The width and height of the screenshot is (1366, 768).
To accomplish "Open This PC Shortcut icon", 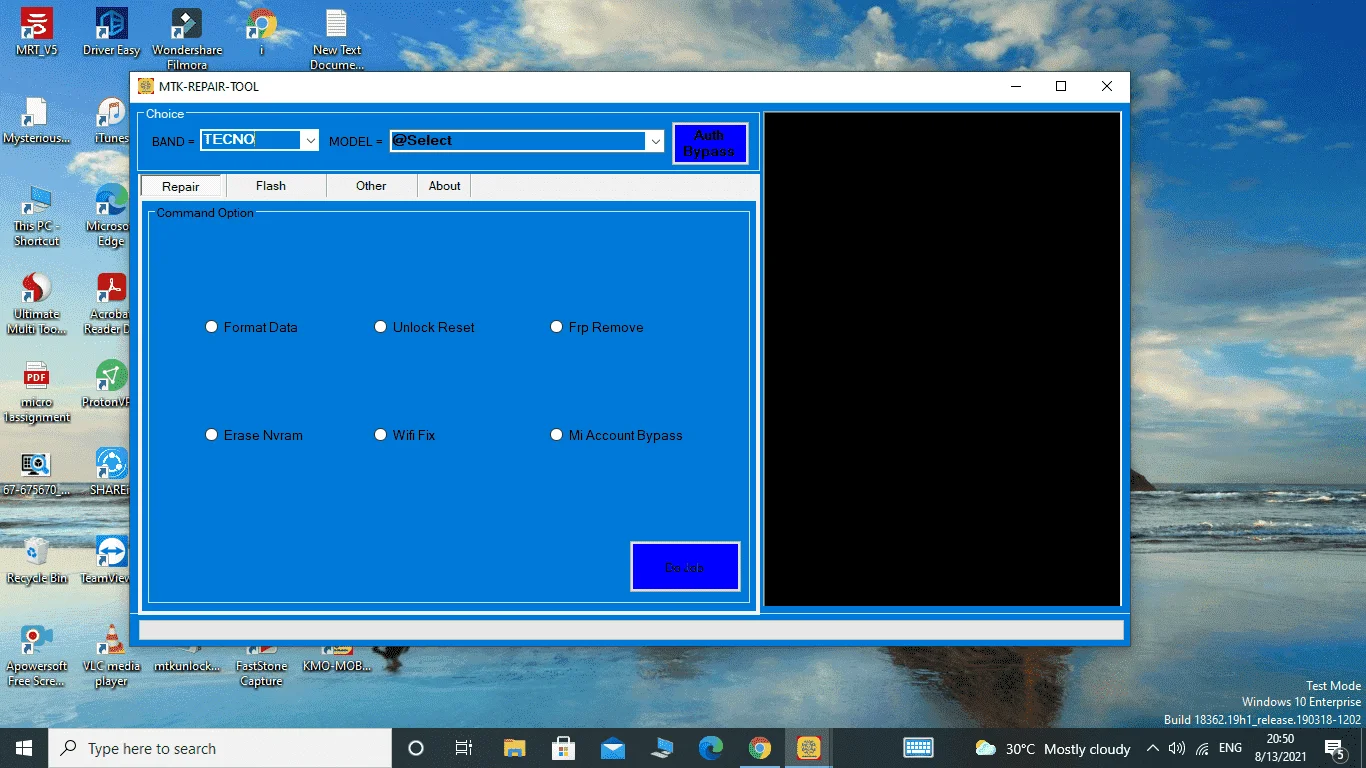I will (x=37, y=215).
